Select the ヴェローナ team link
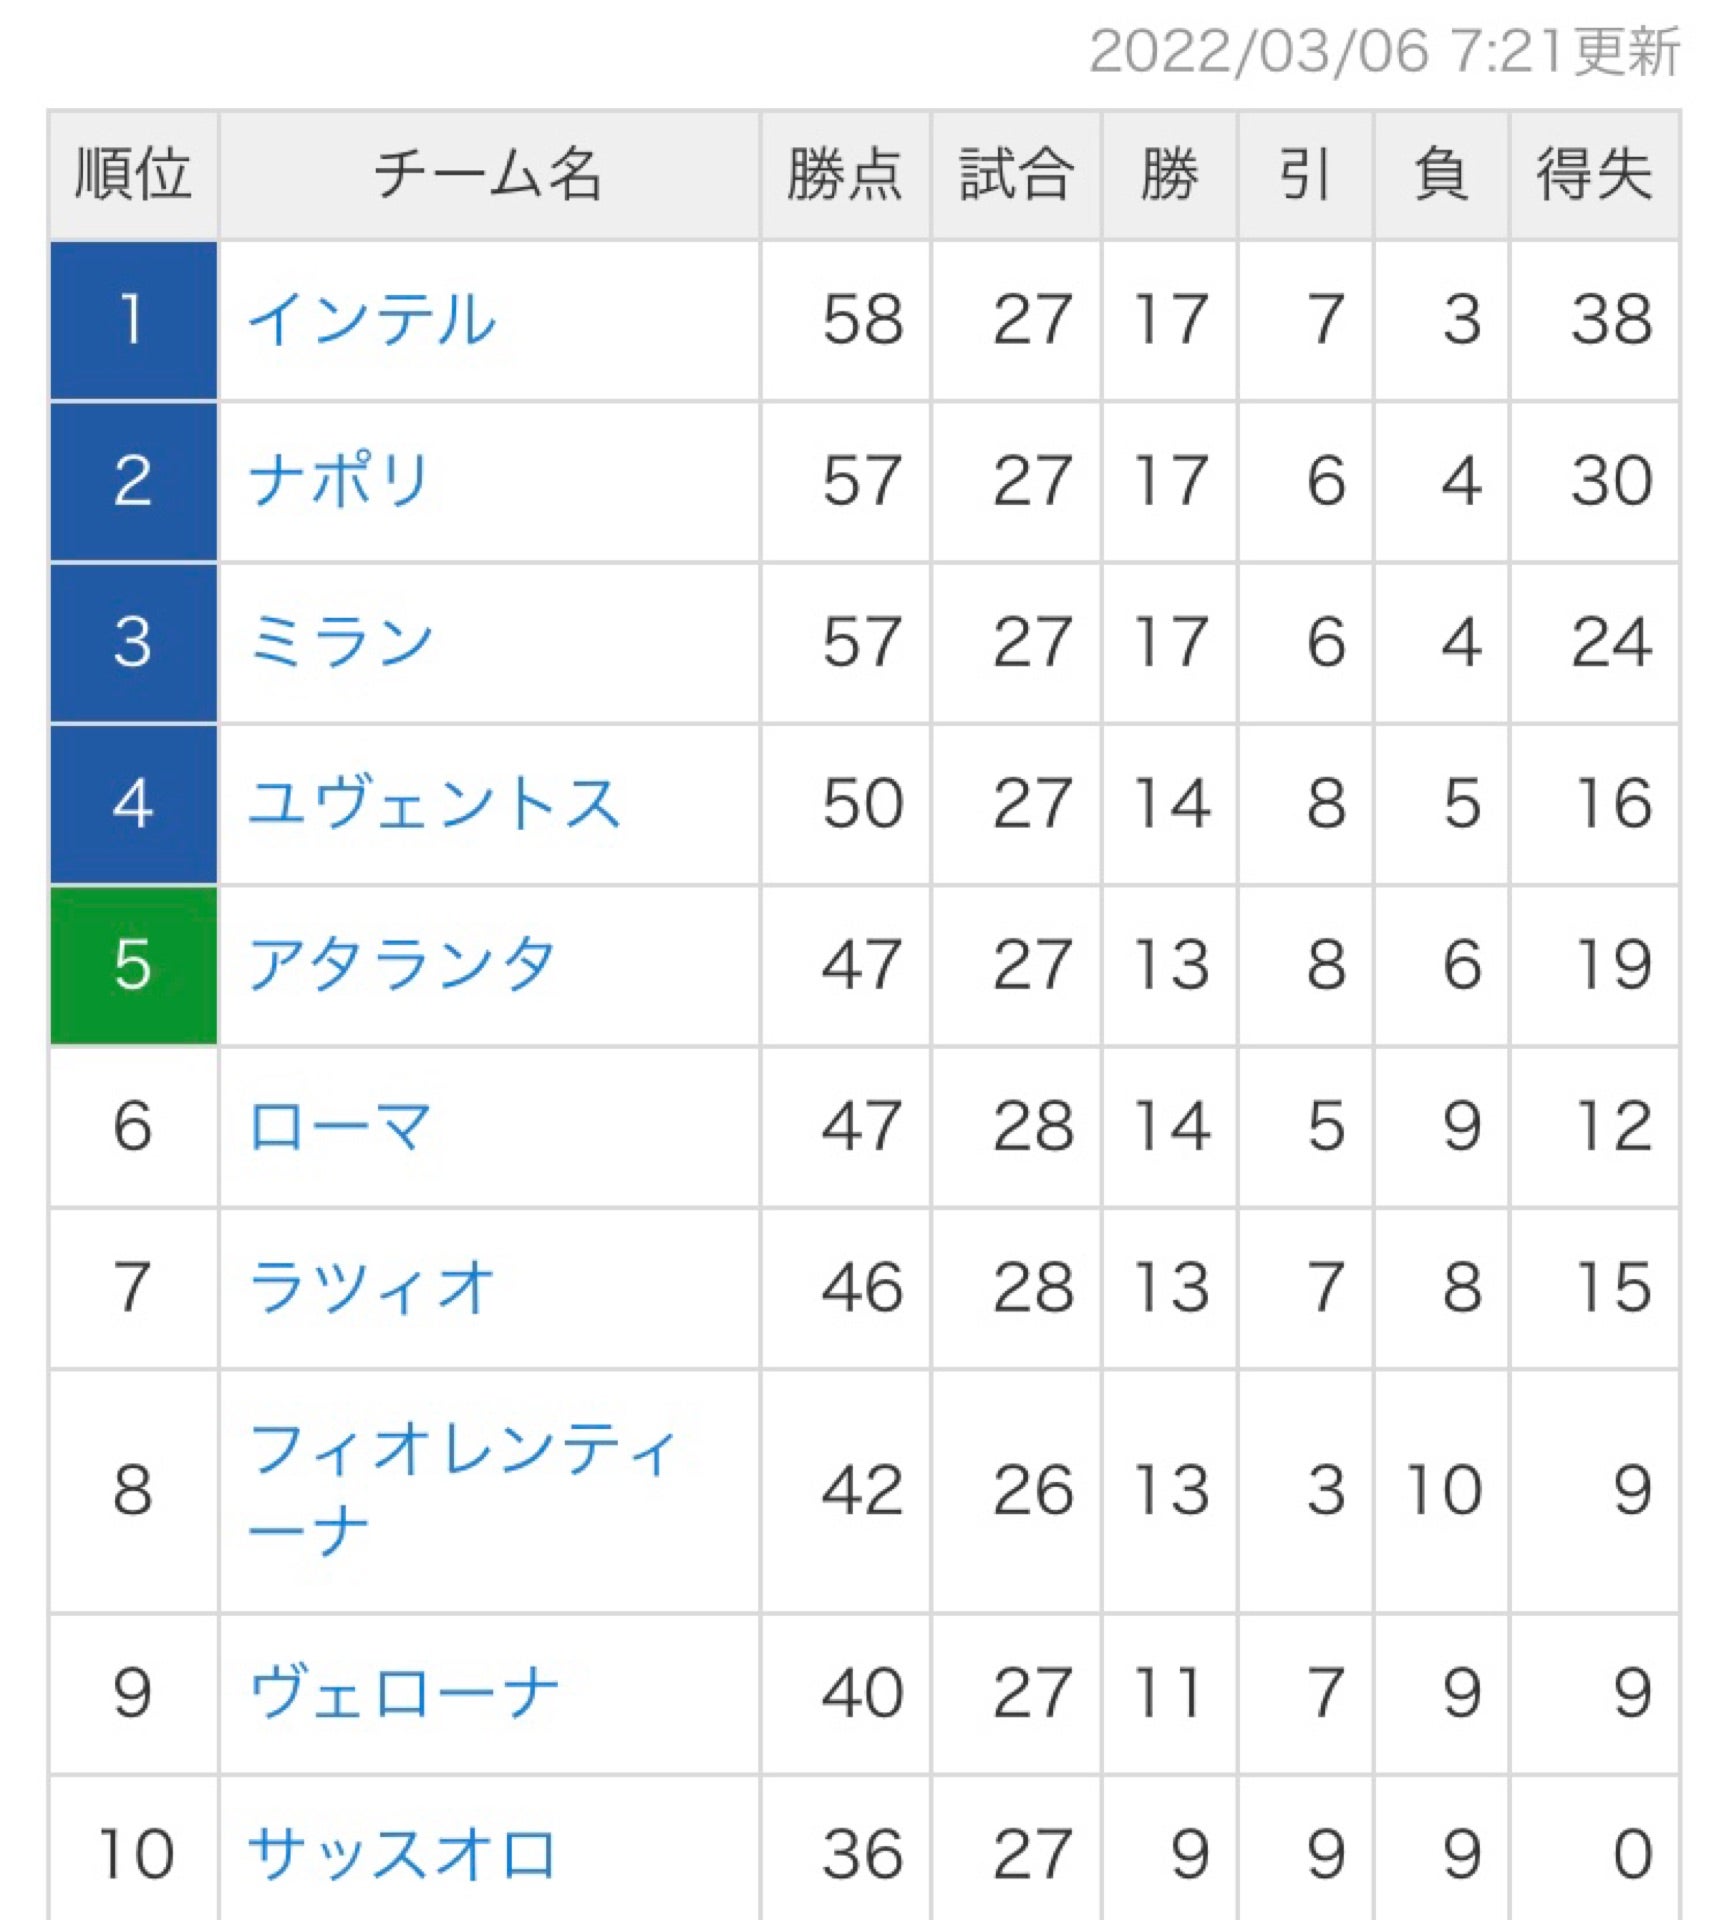 (x=402, y=1693)
